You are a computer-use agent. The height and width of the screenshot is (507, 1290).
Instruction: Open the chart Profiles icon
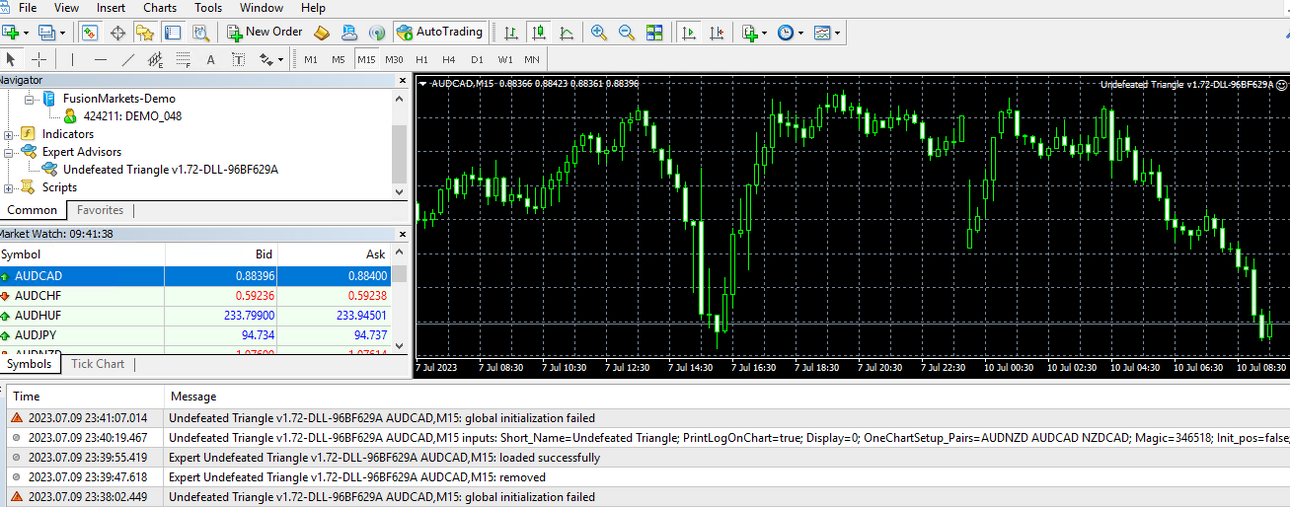(x=46, y=32)
